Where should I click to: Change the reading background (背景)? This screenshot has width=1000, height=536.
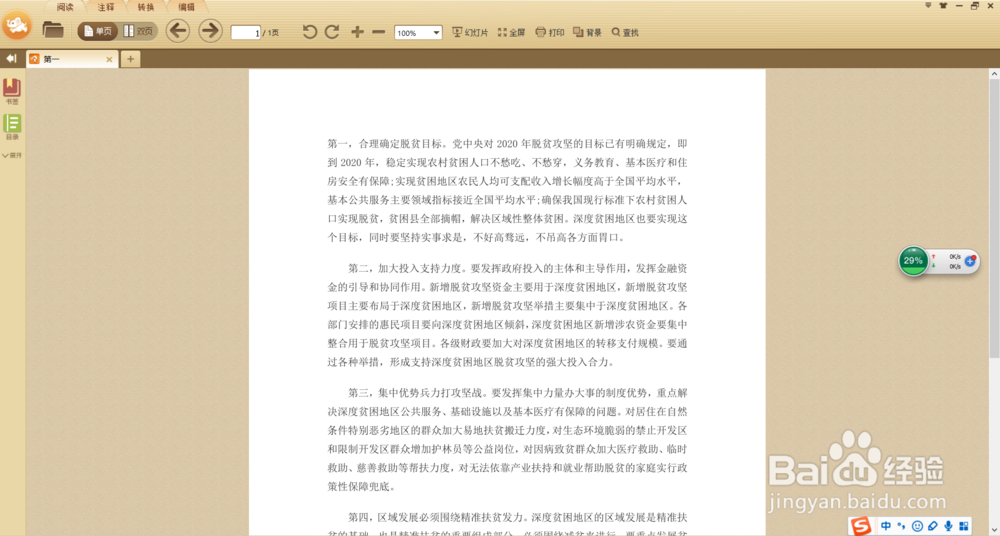click(587, 33)
